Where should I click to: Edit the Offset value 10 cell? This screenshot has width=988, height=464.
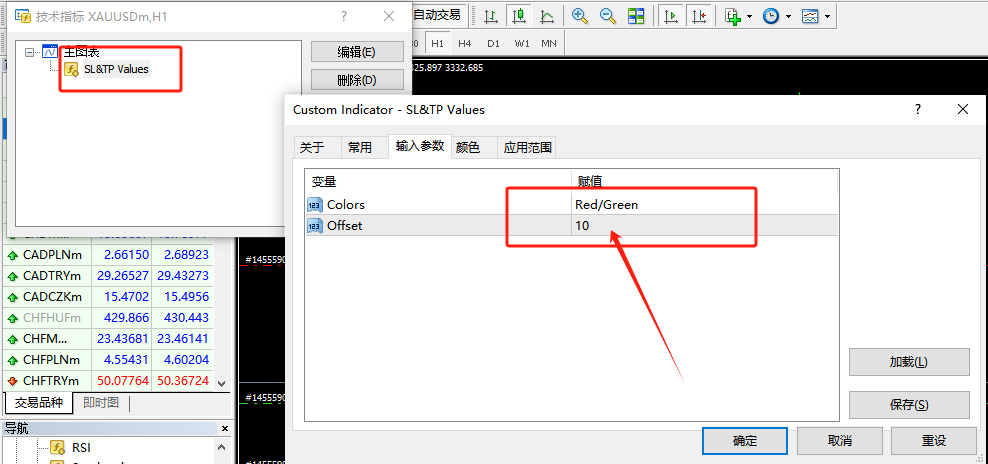705,225
